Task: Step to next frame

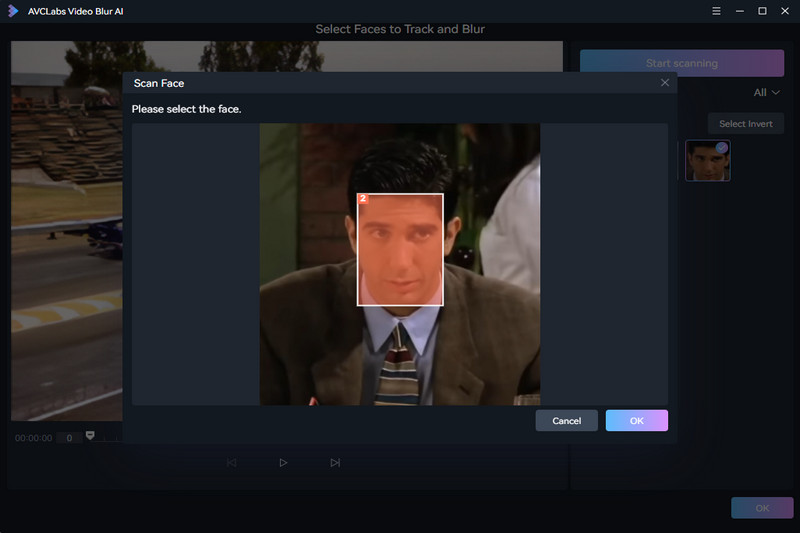Action: [335, 463]
